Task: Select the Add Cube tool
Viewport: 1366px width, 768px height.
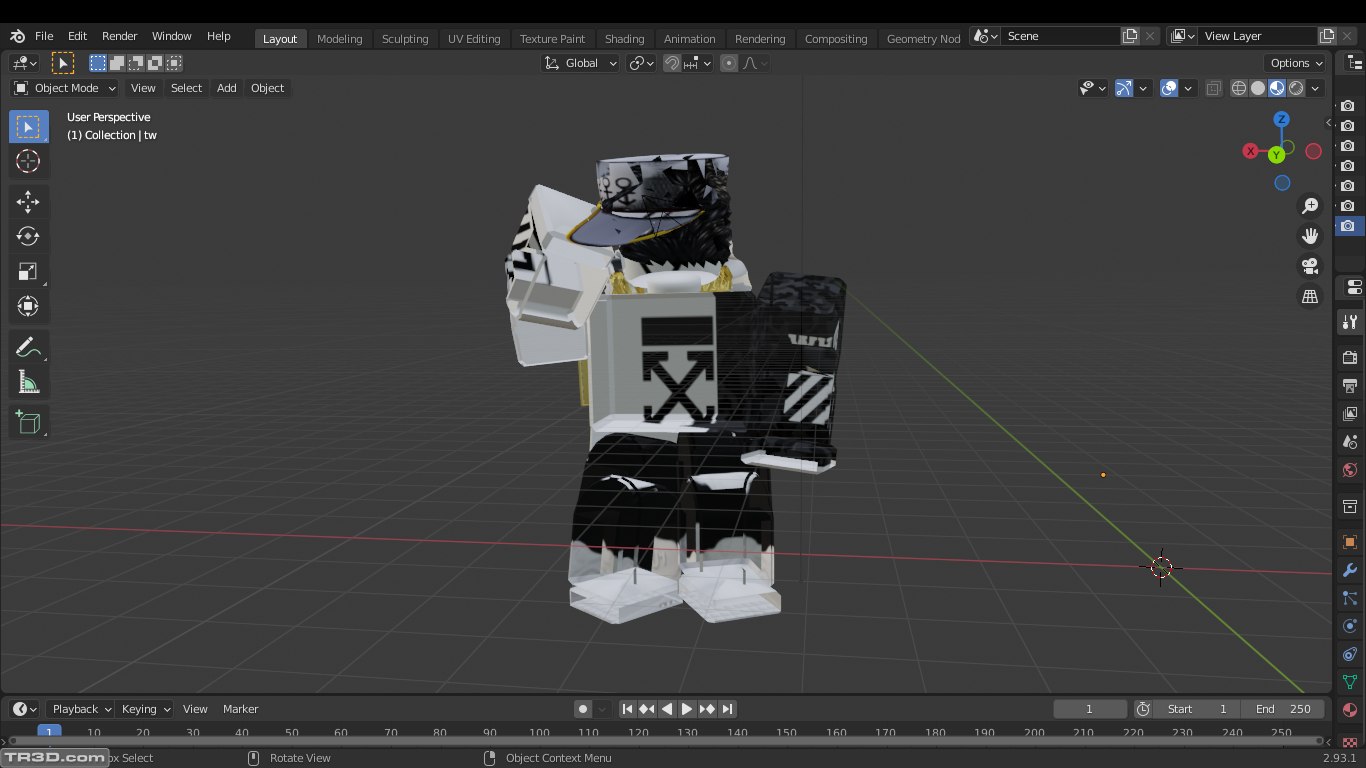Action: [x=28, y=422]
